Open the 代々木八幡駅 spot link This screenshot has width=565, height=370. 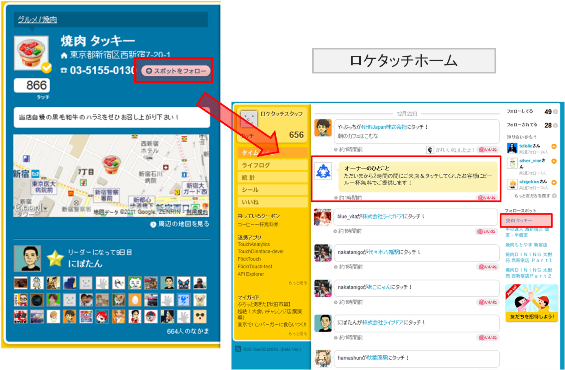pyautogui.click(x=382, y=252)
